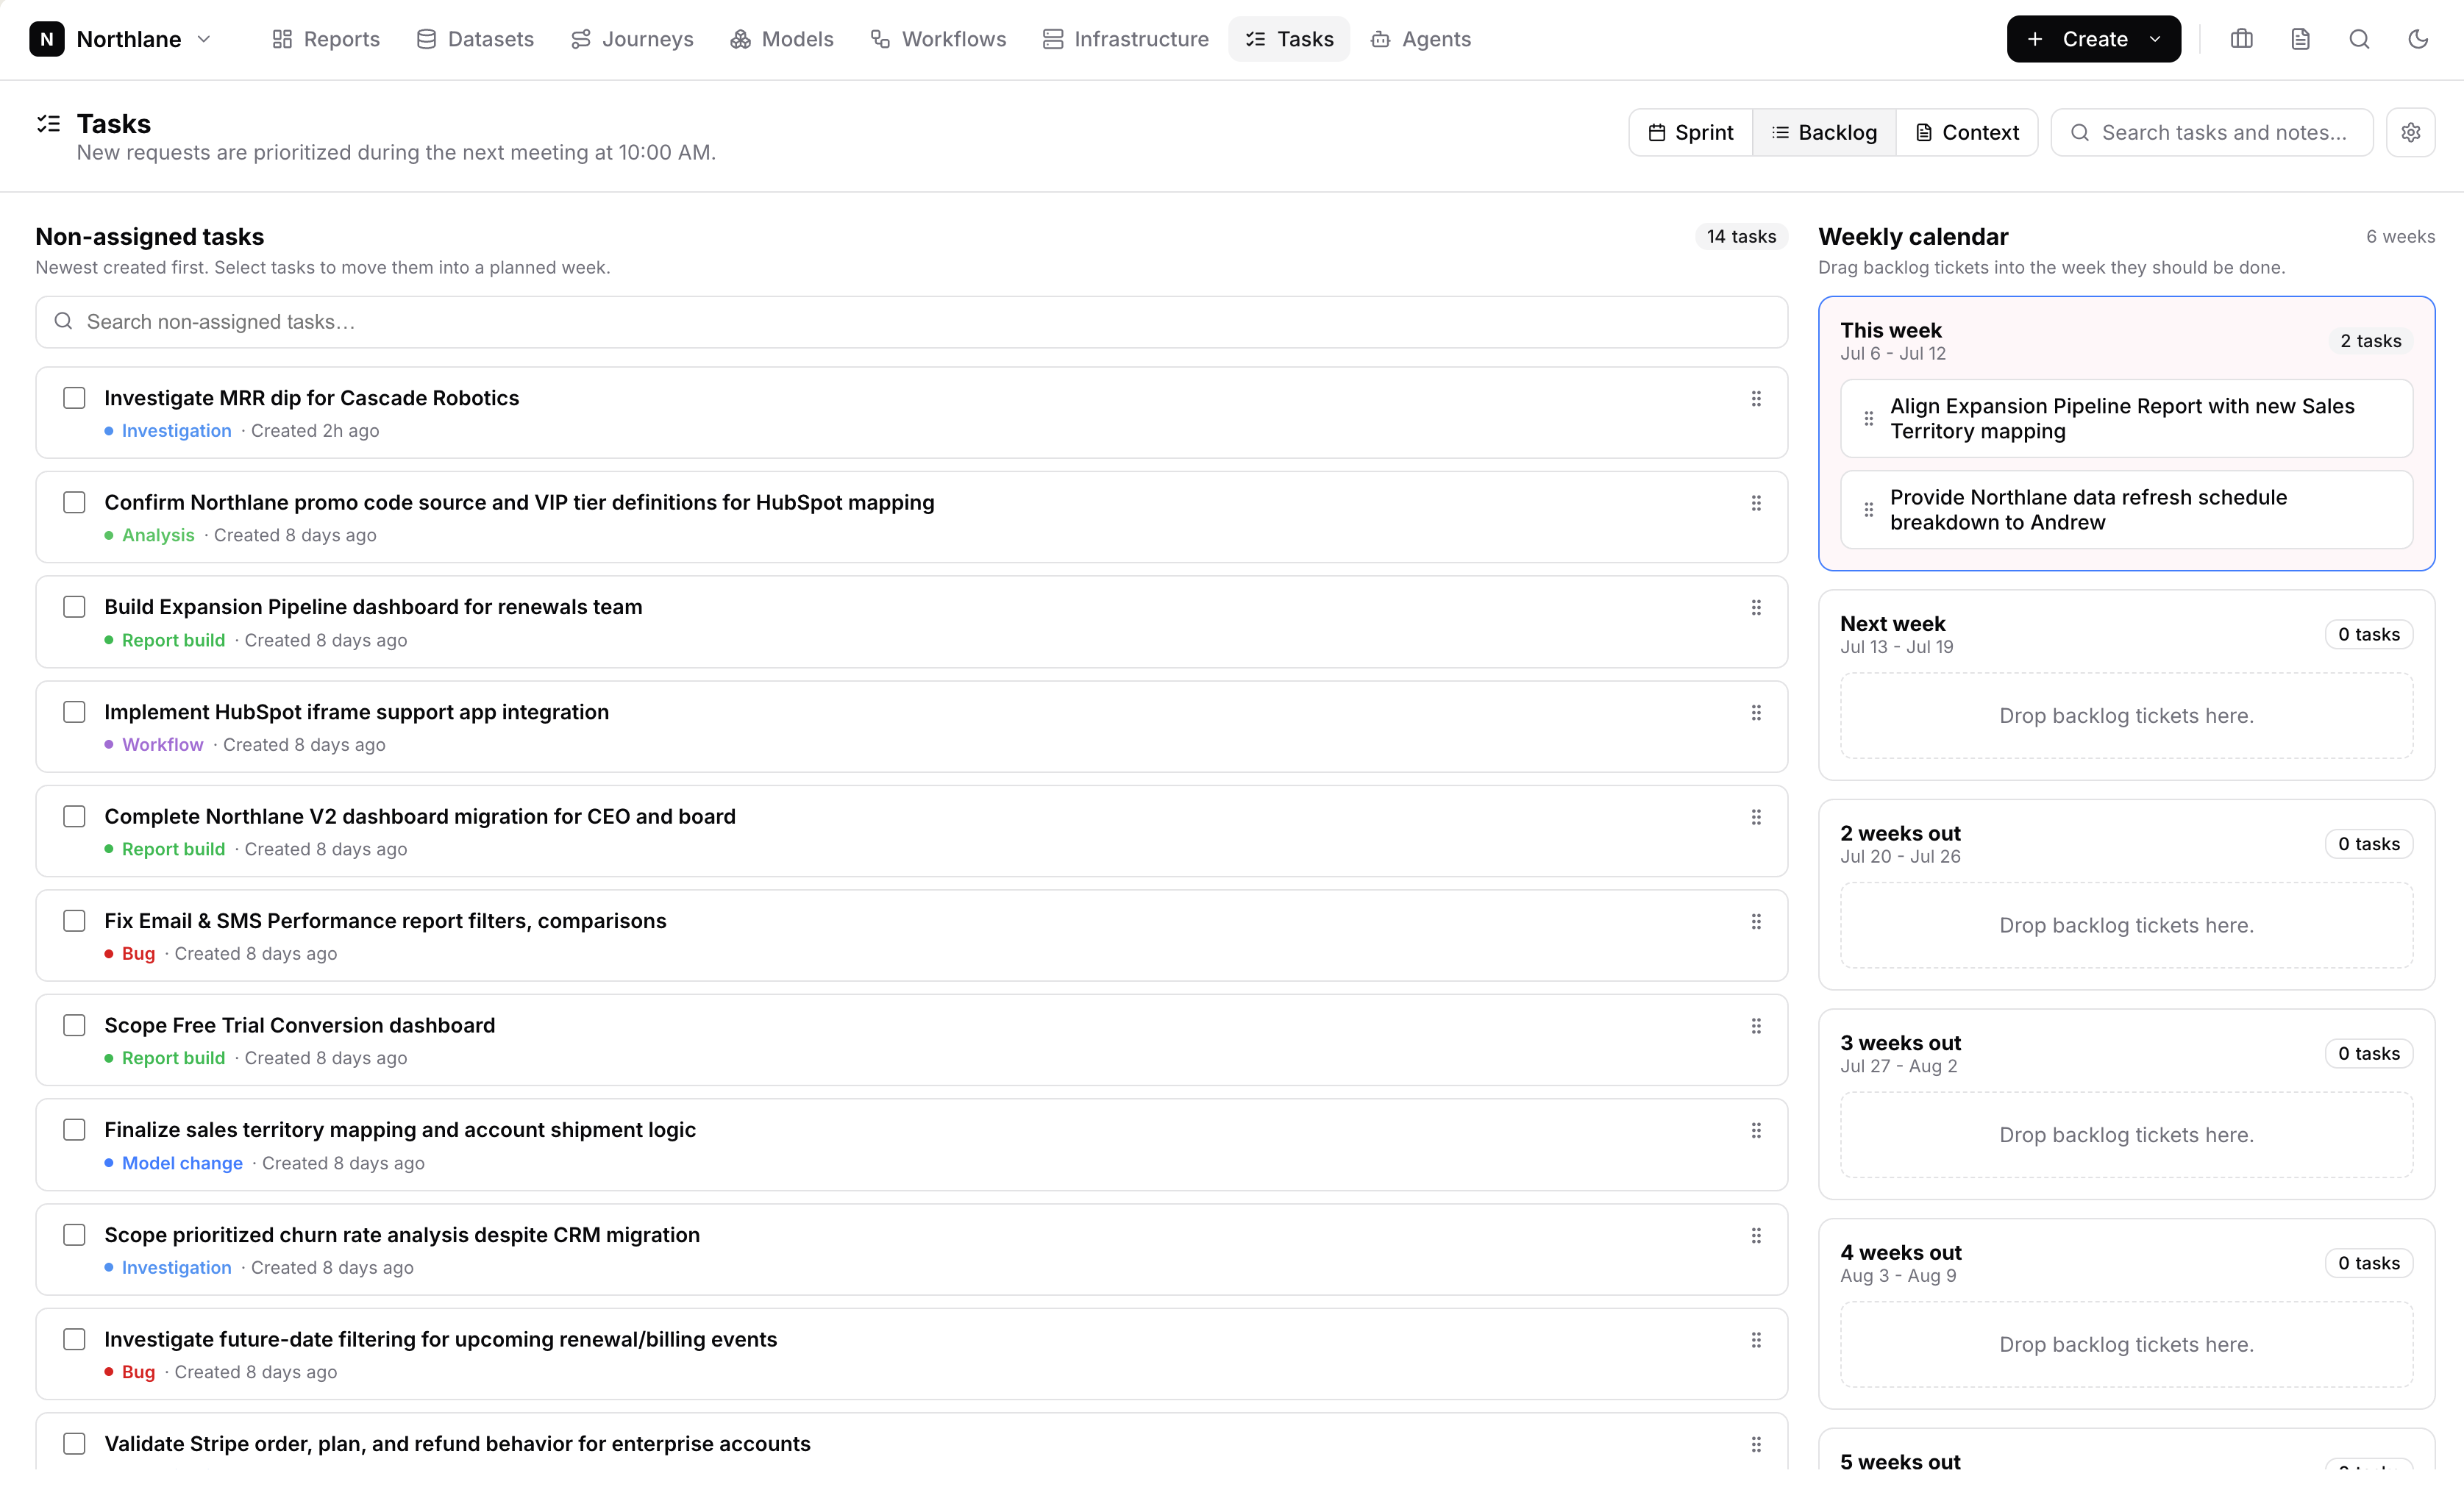Click the Next week drop zone

[x=2126, y=716]
